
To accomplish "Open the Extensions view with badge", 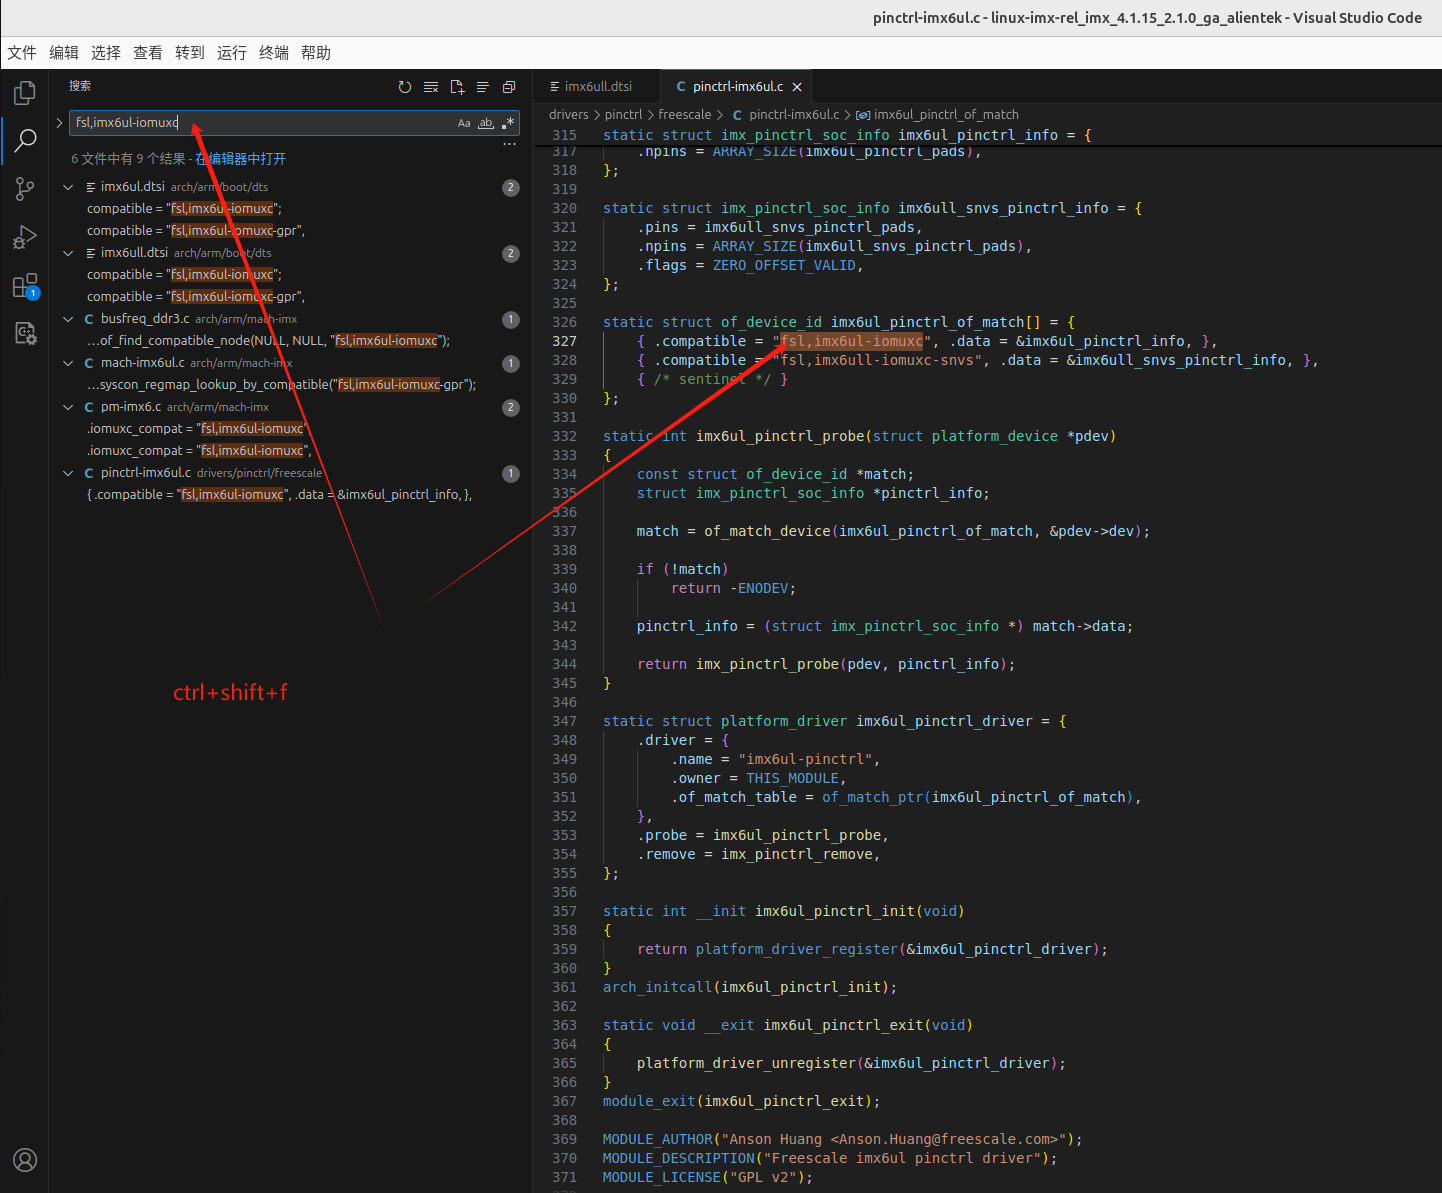I will click(24, 286).
